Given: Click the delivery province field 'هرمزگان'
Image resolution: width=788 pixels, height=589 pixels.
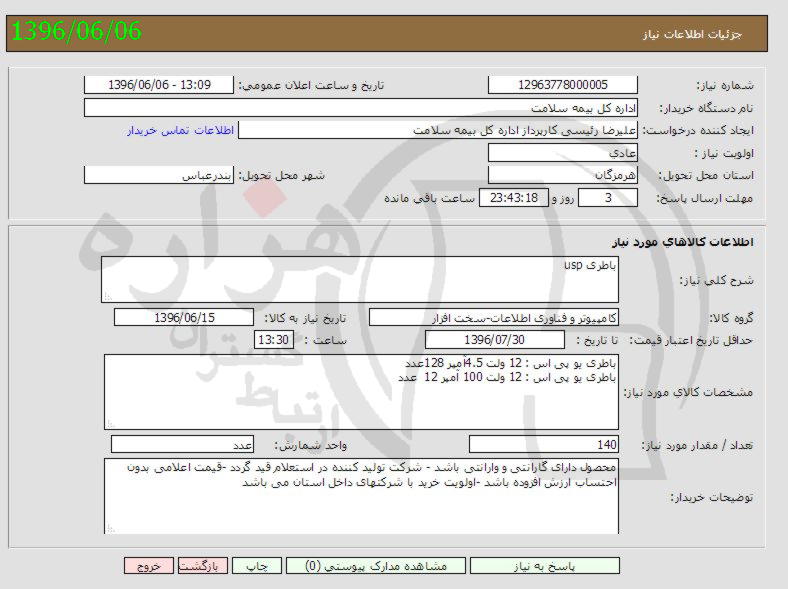Looking at the screenshot, I should coord(563,175).
